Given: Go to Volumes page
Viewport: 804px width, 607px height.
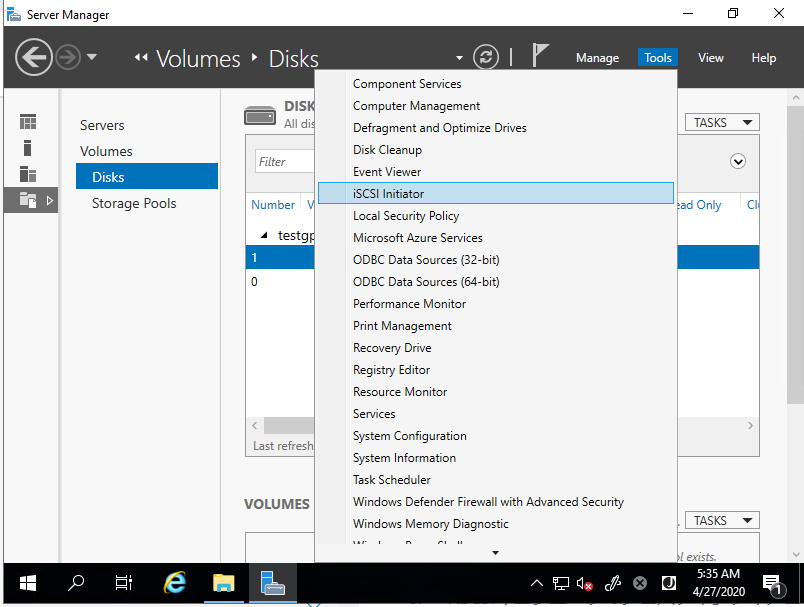Looking at the screenshot, I should (106, 152).
